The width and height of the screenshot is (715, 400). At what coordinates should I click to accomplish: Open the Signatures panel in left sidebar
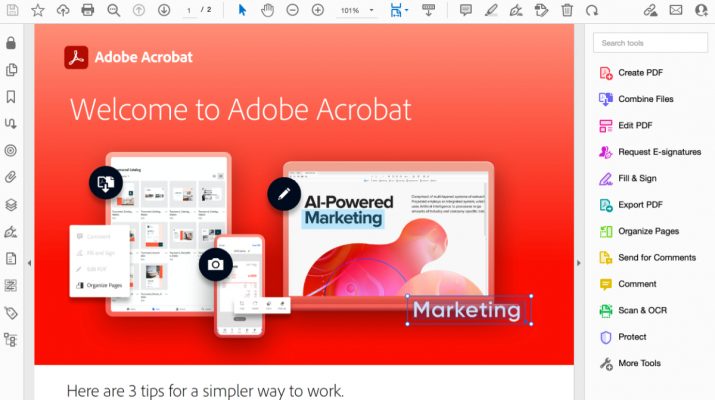[11, 232]
